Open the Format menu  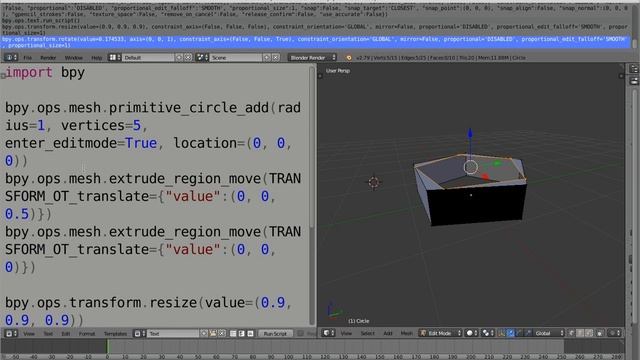pyautogui.click(x=87, y=334)
